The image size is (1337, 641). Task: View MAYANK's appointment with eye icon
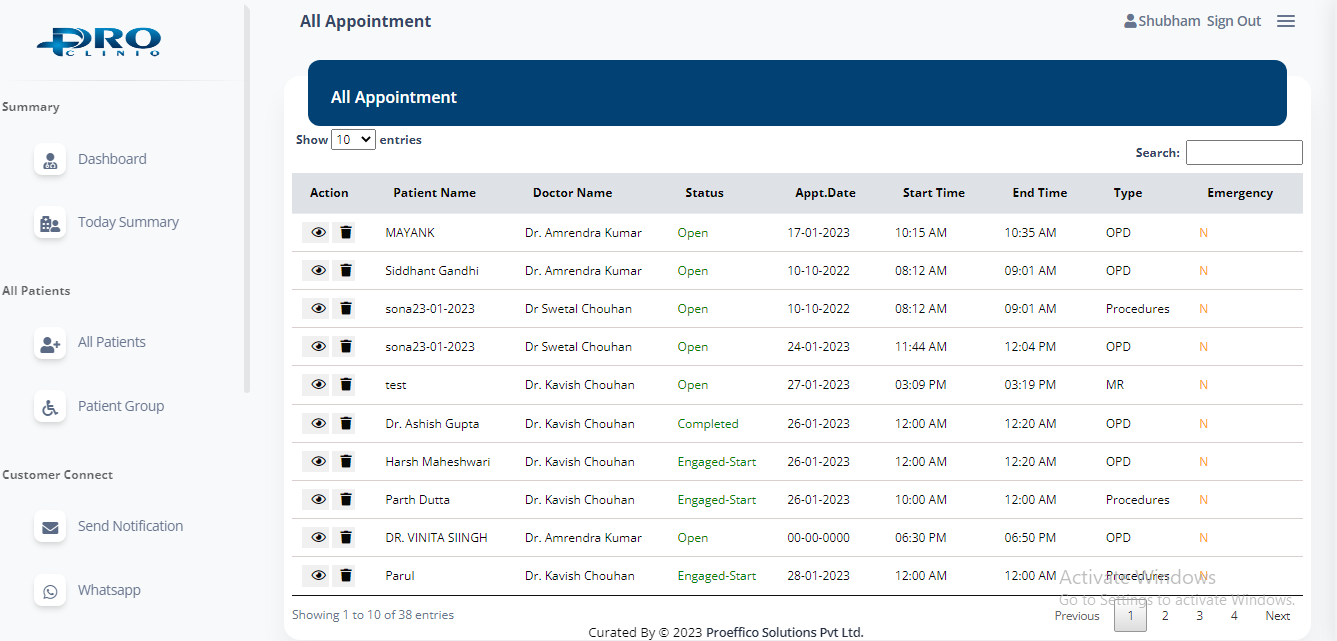(x=318, y=233)
